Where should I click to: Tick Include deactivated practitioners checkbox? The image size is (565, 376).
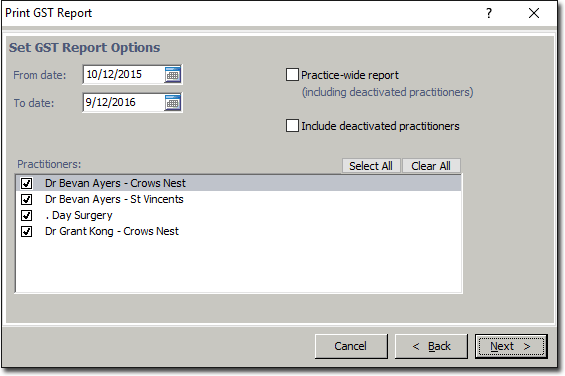click(292, 126)
